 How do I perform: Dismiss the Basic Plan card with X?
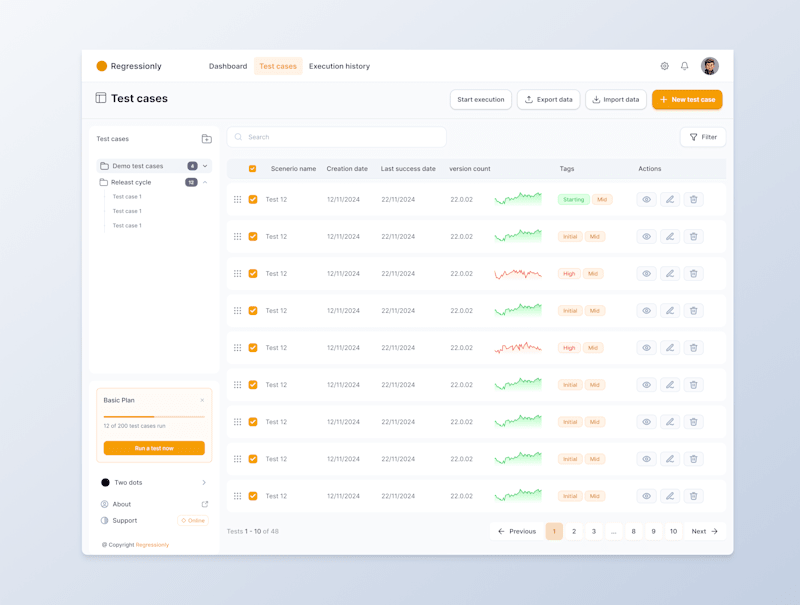click(202, 400)
